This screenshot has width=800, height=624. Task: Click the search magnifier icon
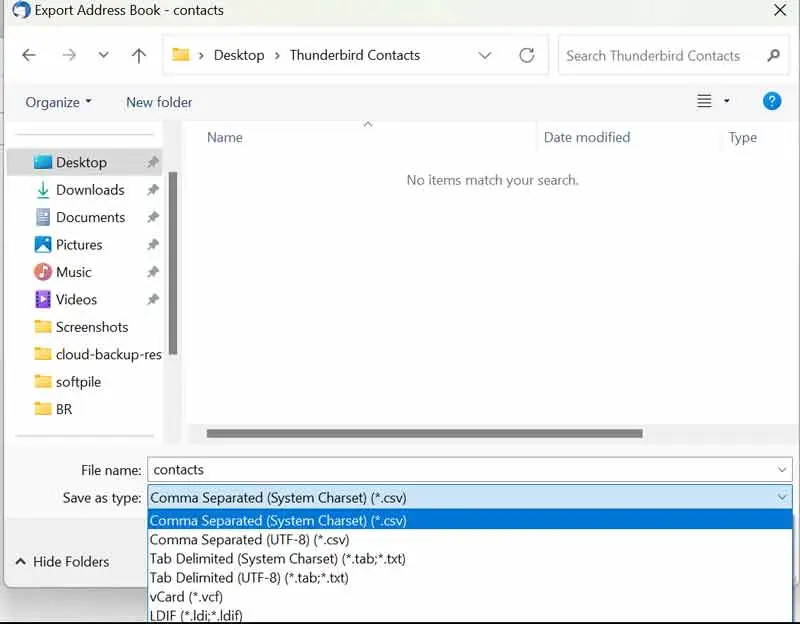[774, 55]
